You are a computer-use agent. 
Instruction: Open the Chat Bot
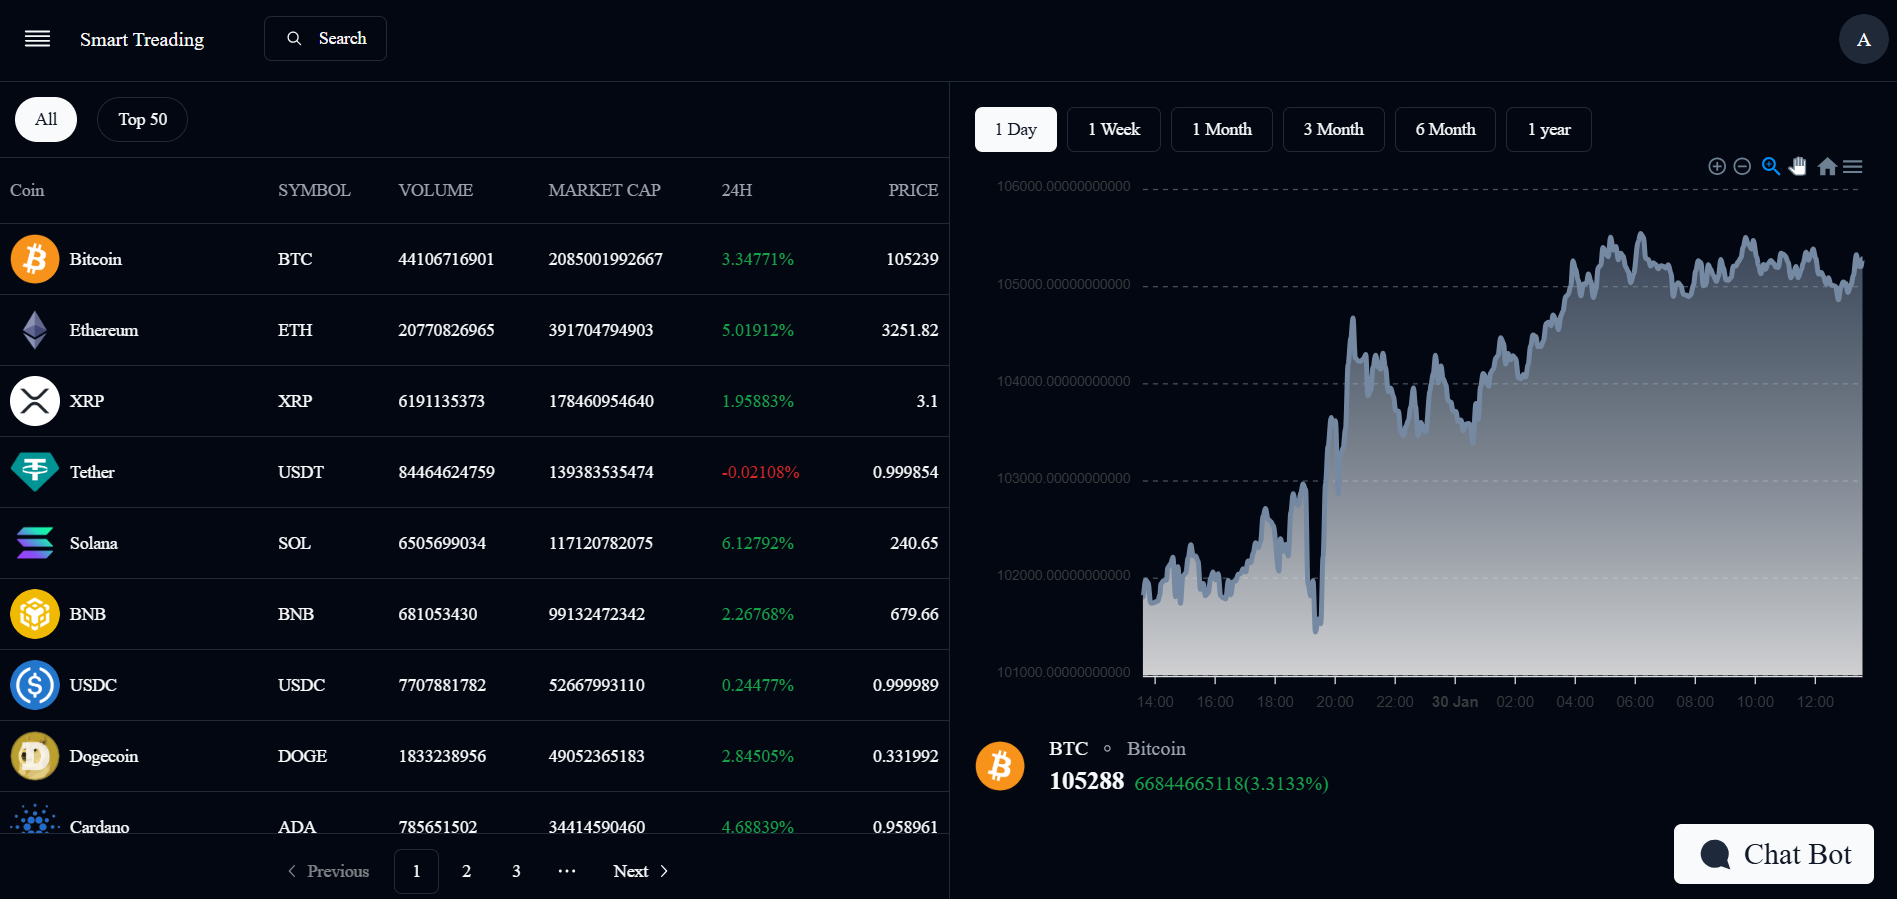(1773, 854)
